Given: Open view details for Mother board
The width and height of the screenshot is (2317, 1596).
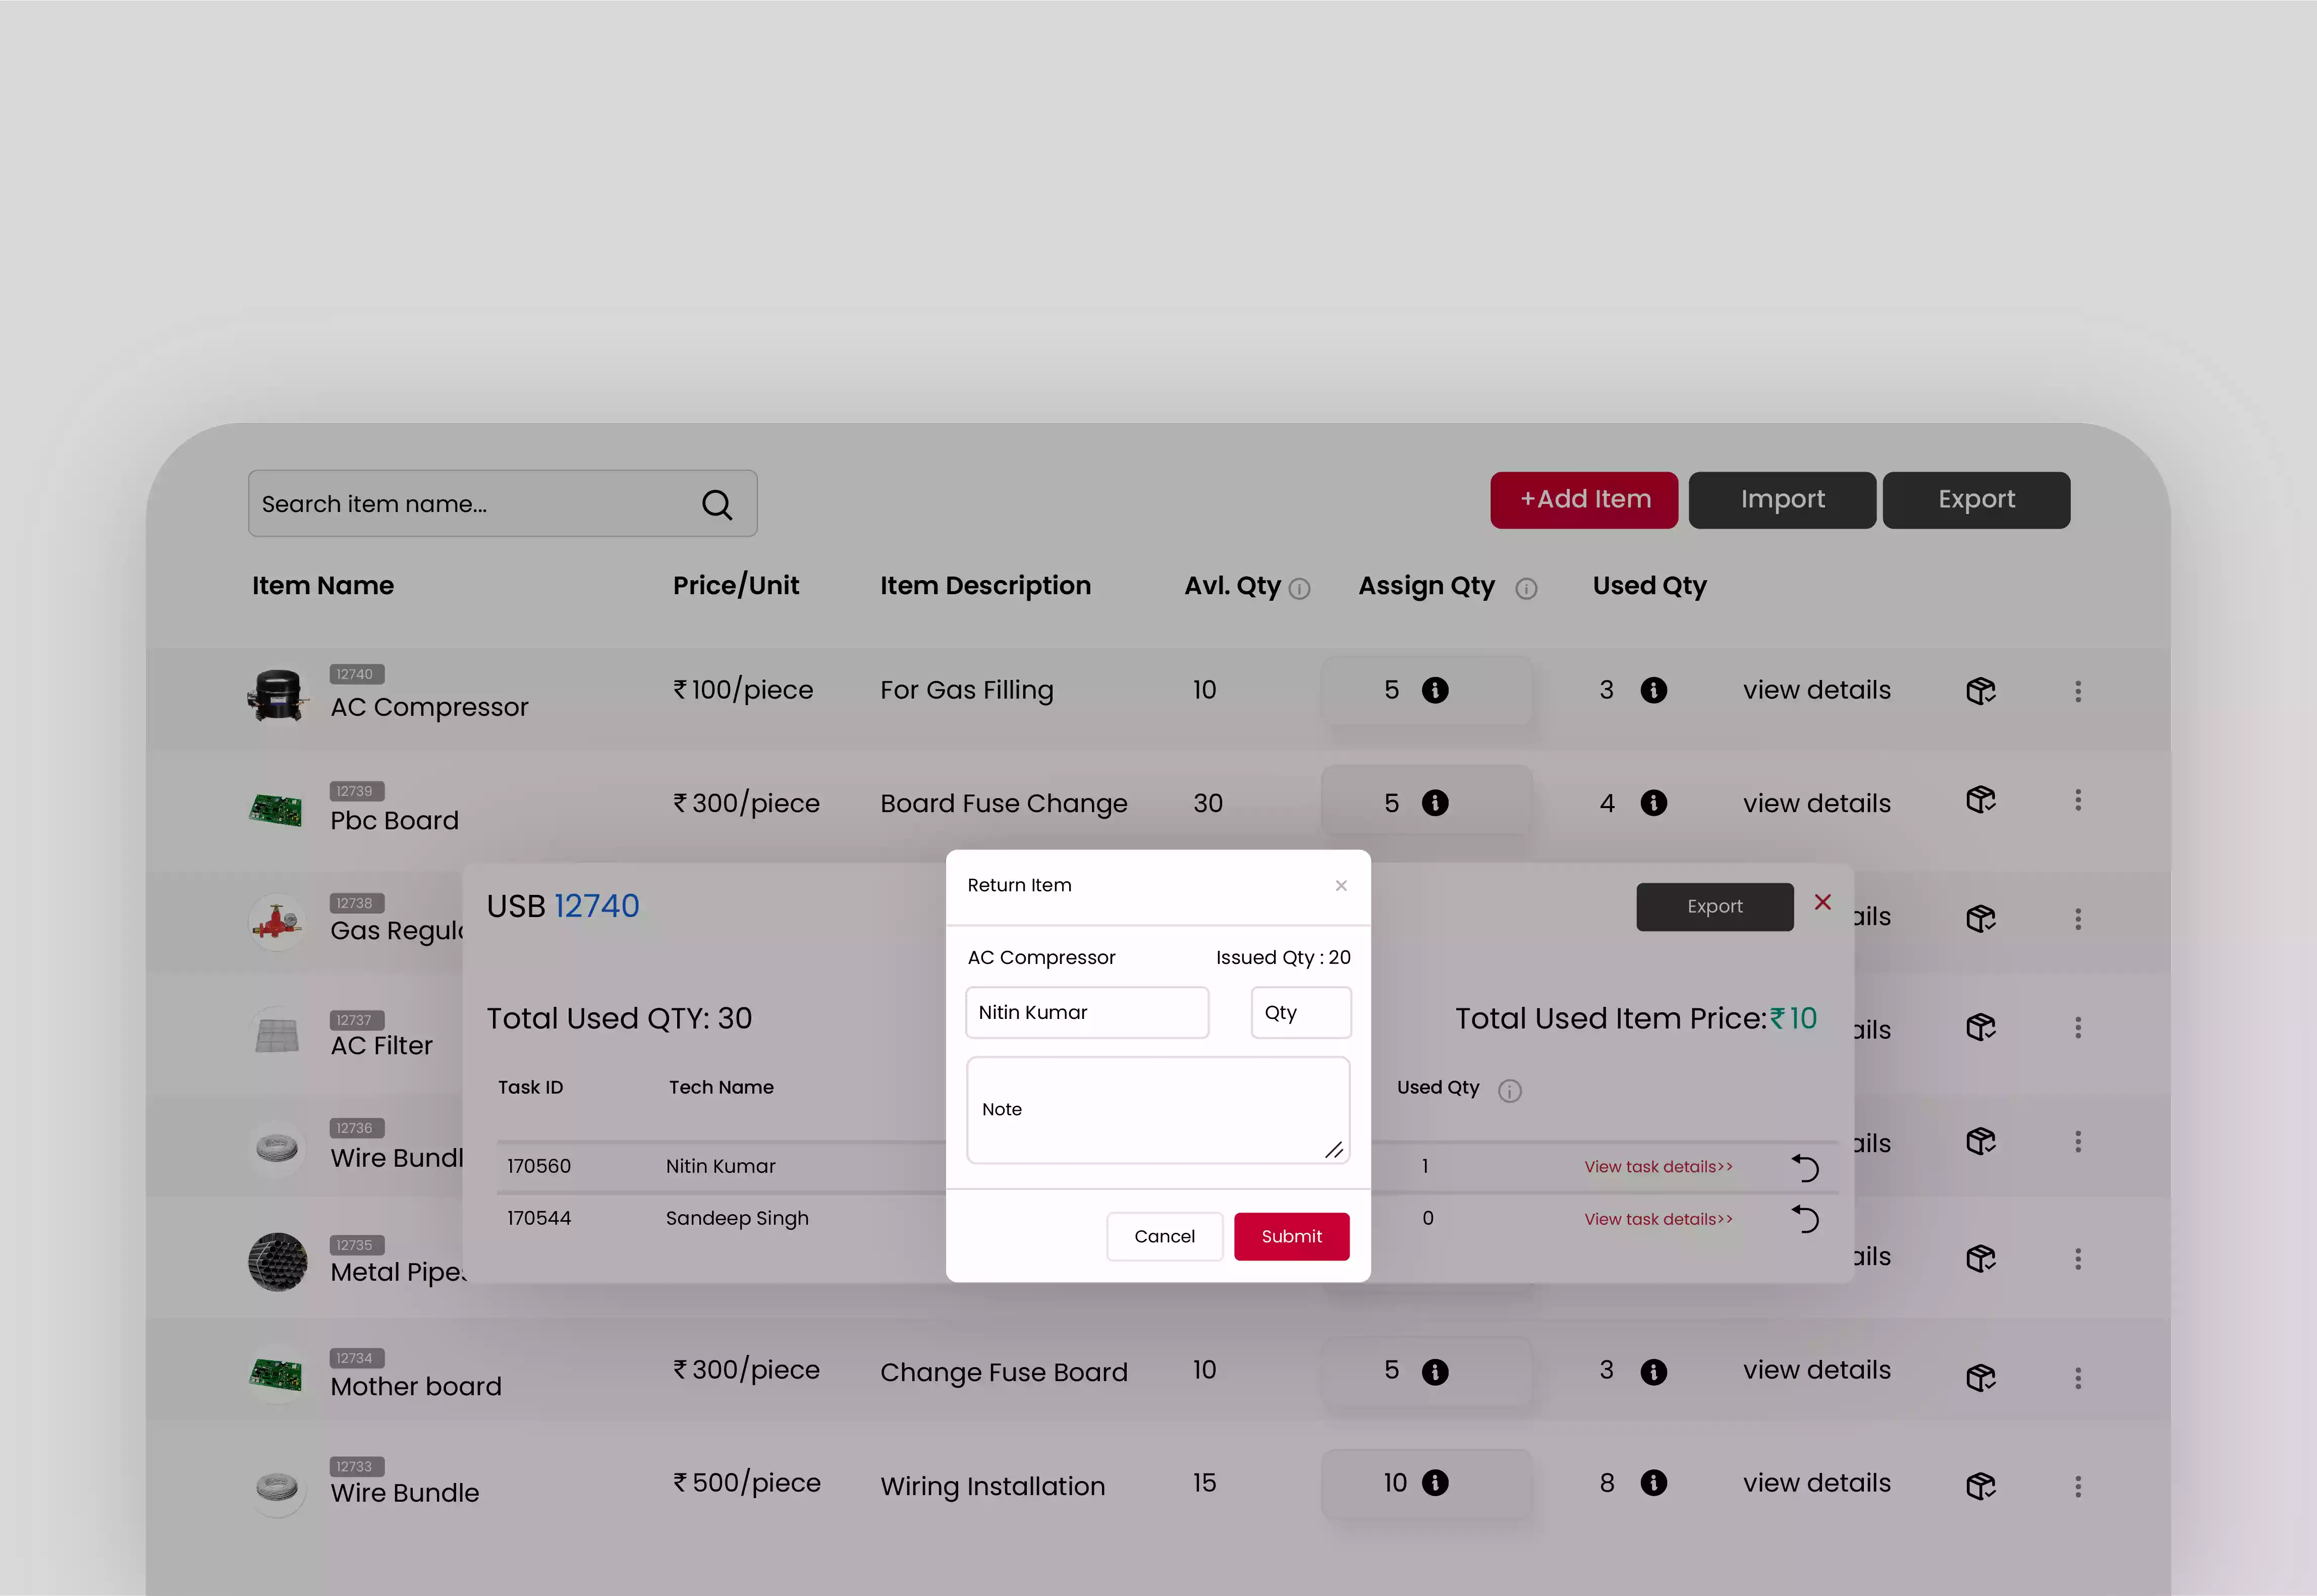Looking at the screenshot, I should 1817,1370.
